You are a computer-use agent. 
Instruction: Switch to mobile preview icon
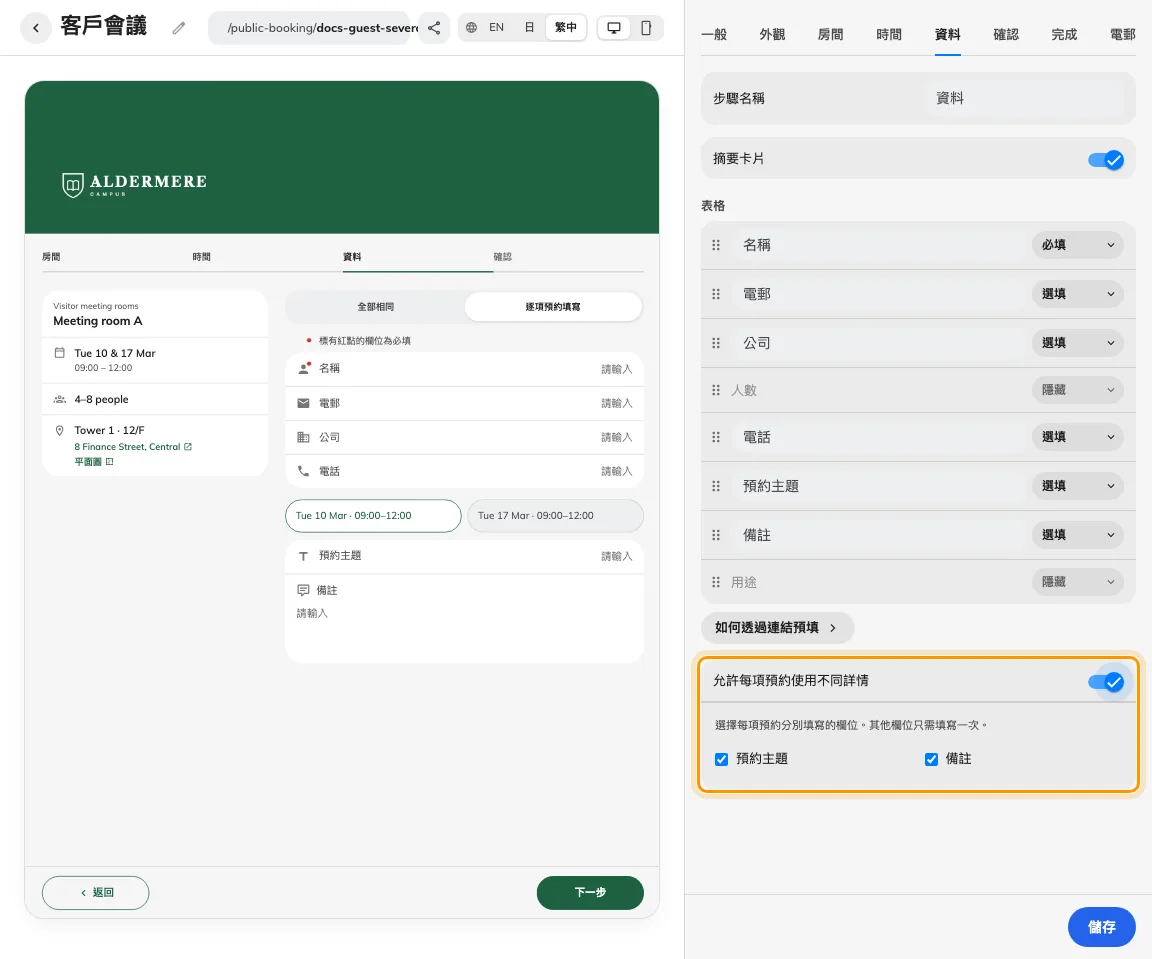tap(646, 28)
